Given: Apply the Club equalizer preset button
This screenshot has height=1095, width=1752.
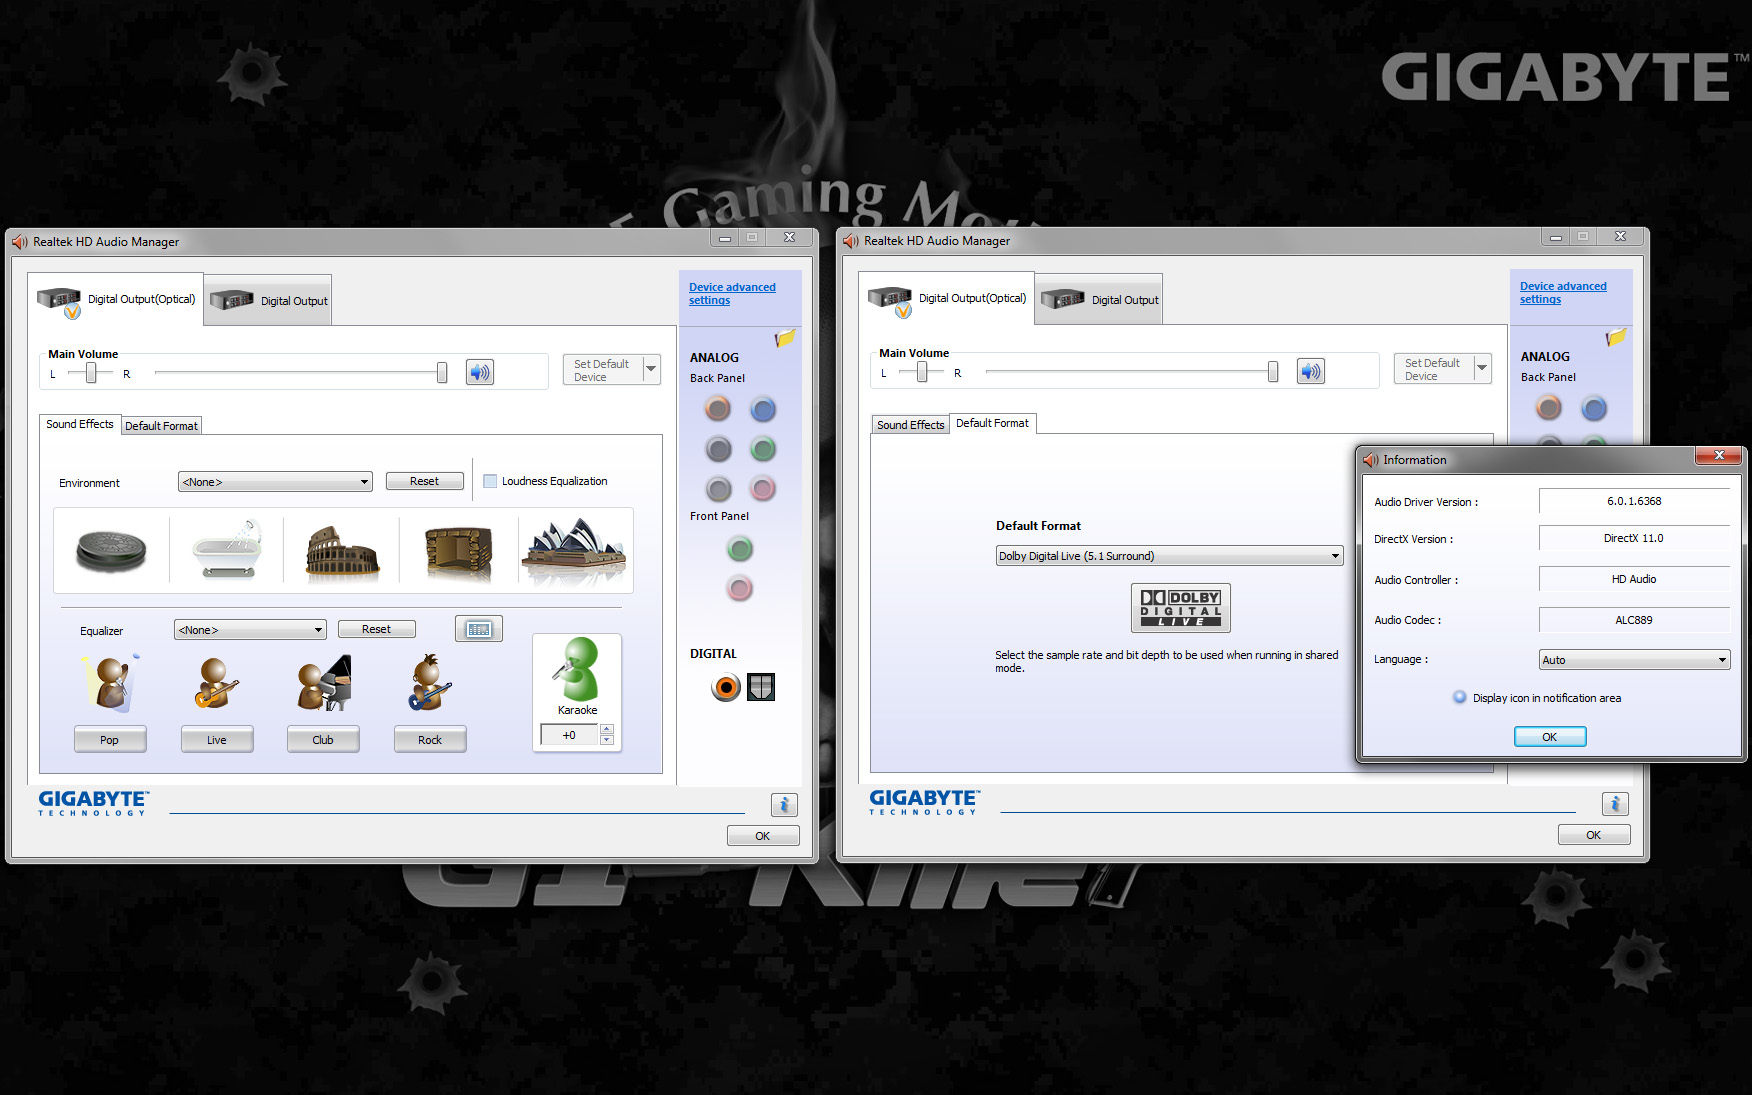Looking at the screenshot, I should click(x=323, y=739).
